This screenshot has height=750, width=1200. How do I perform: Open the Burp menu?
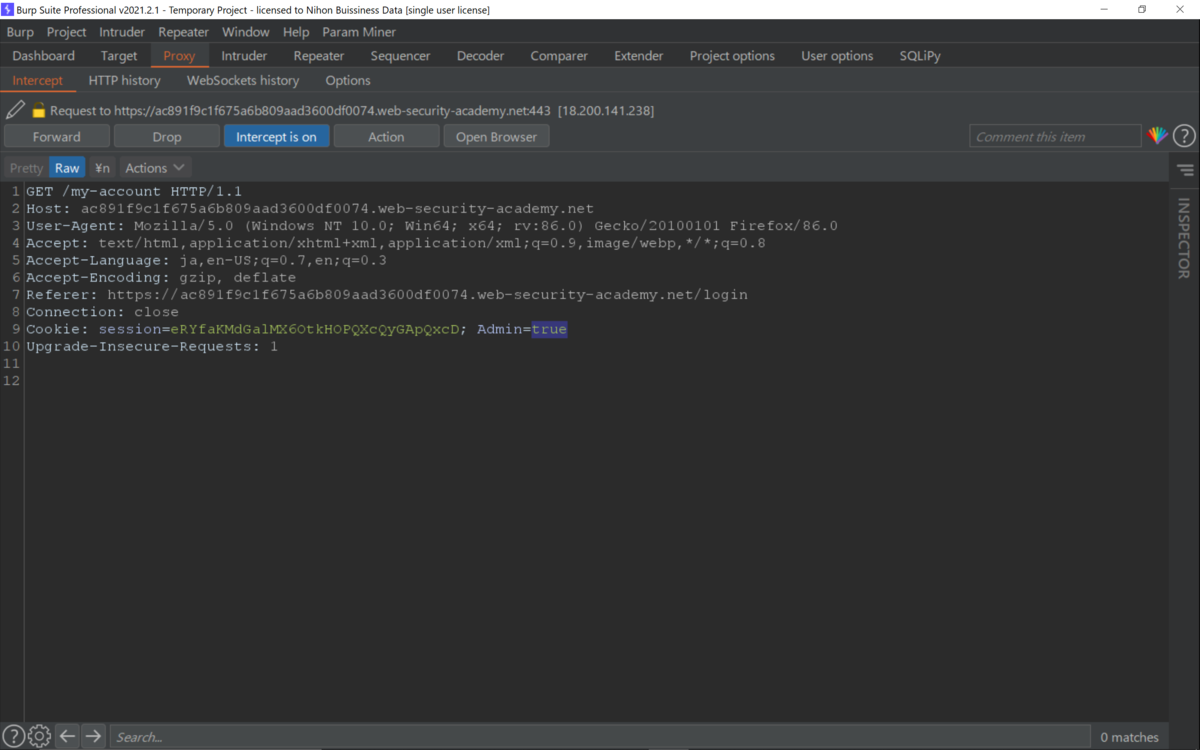20,32
